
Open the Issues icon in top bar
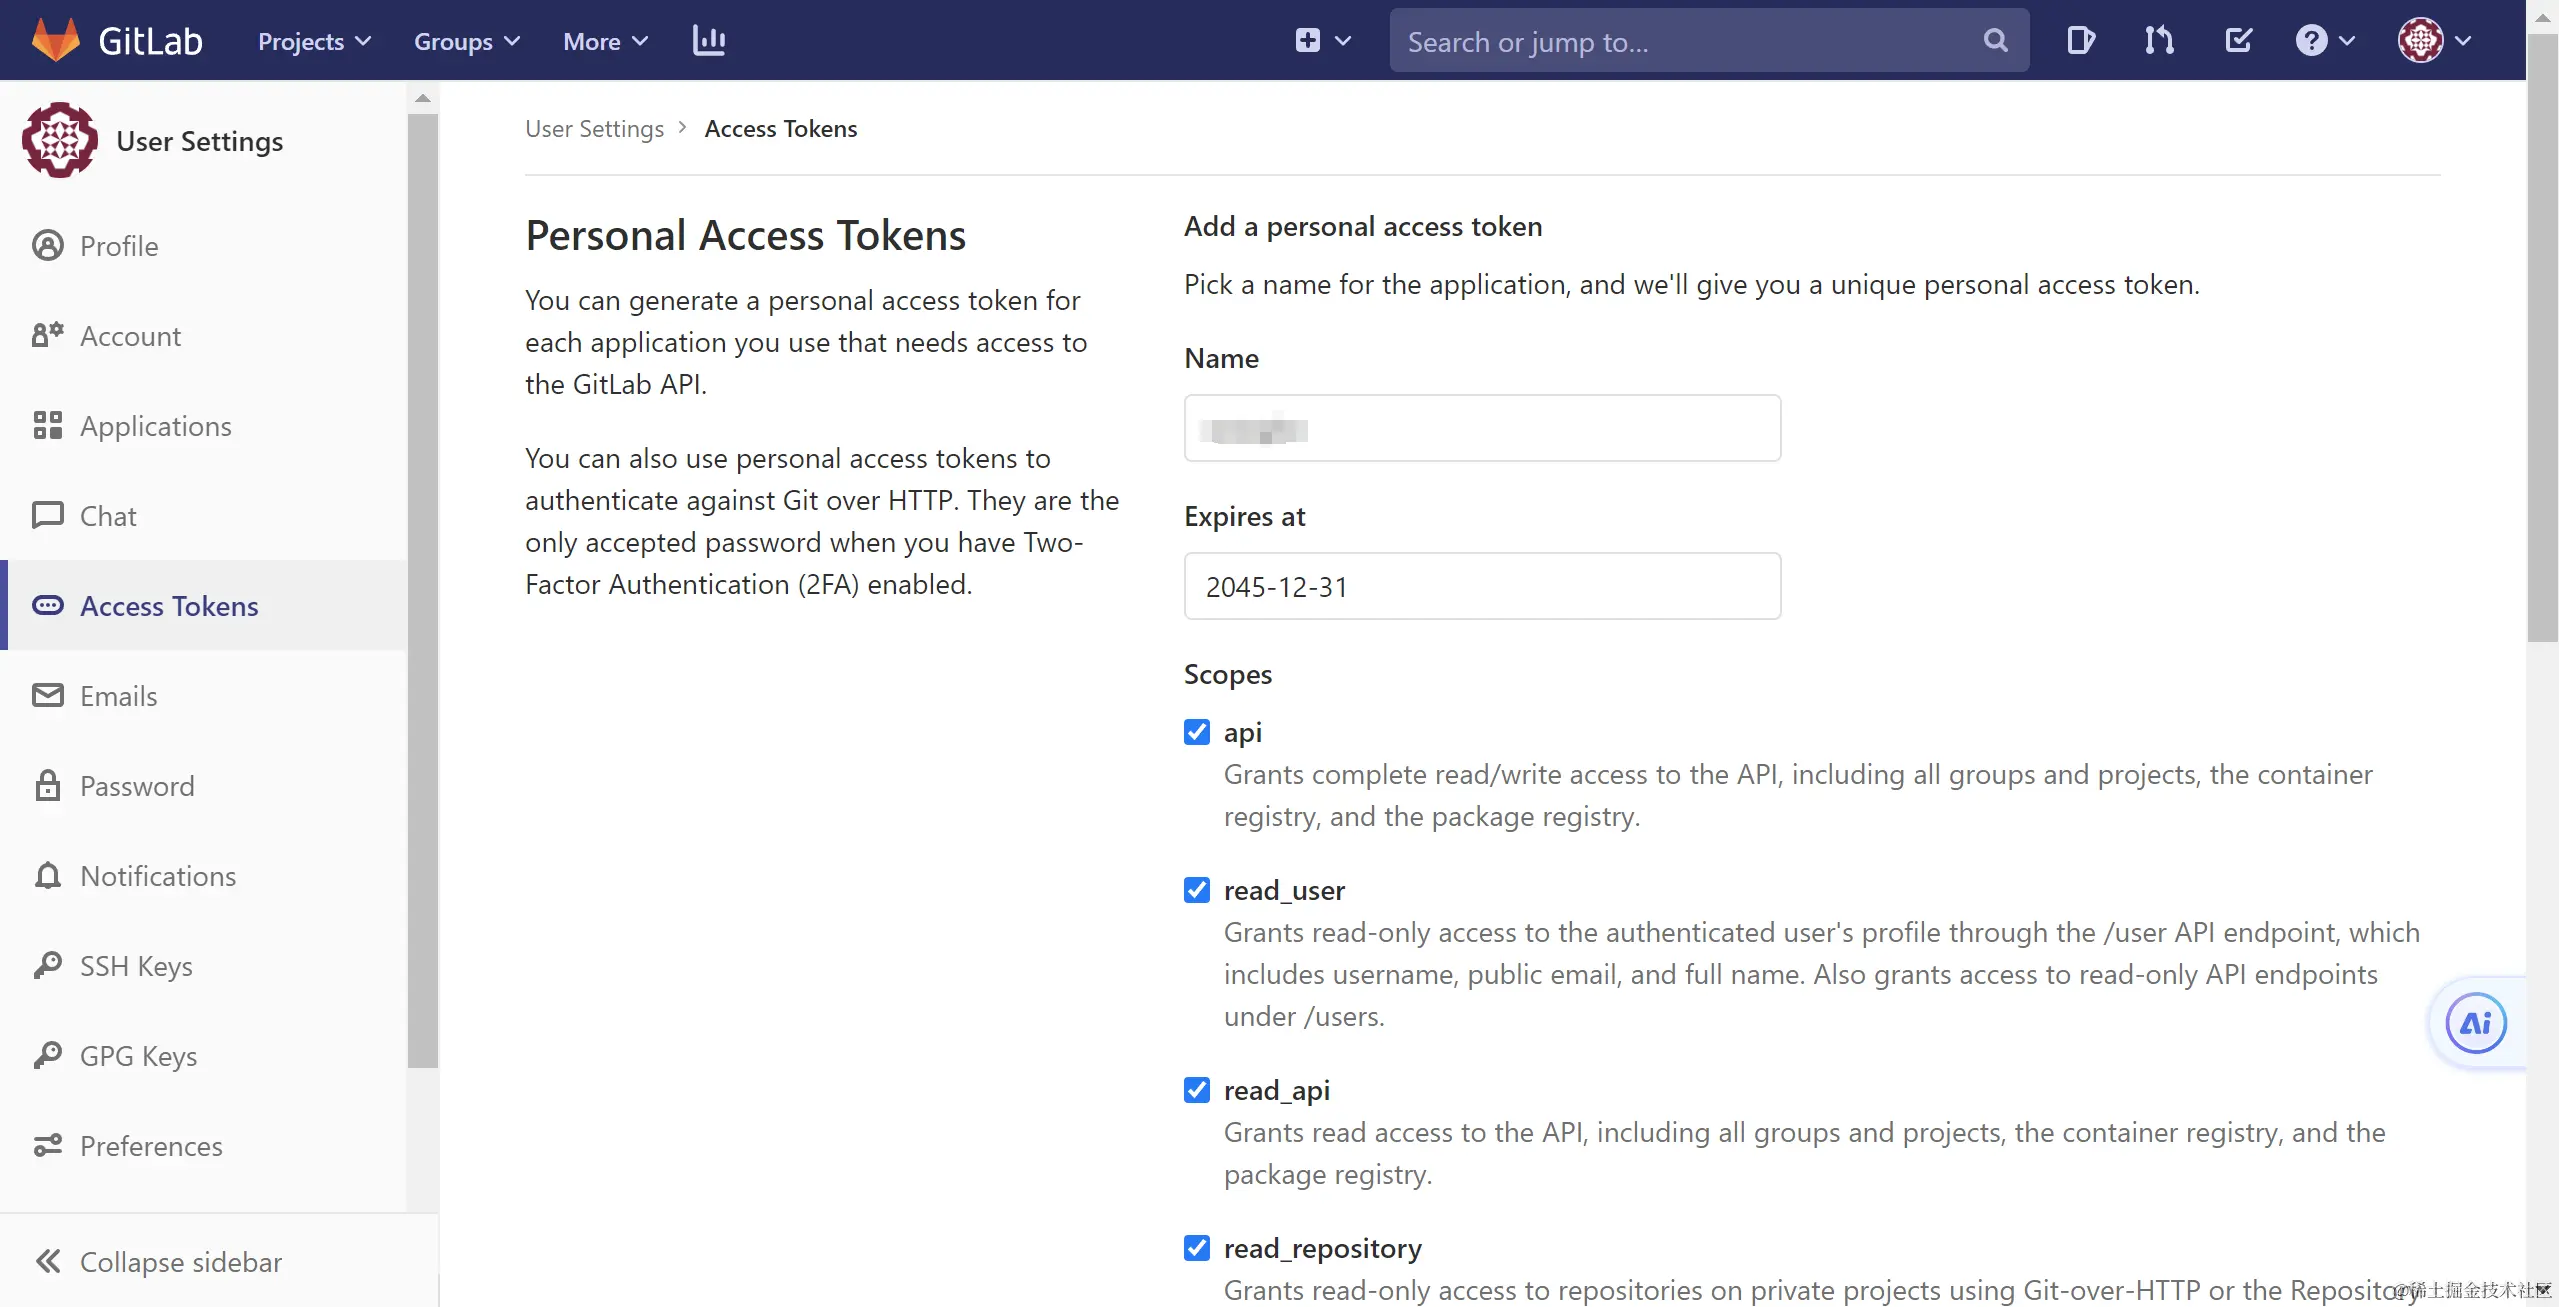point(2080,41)
